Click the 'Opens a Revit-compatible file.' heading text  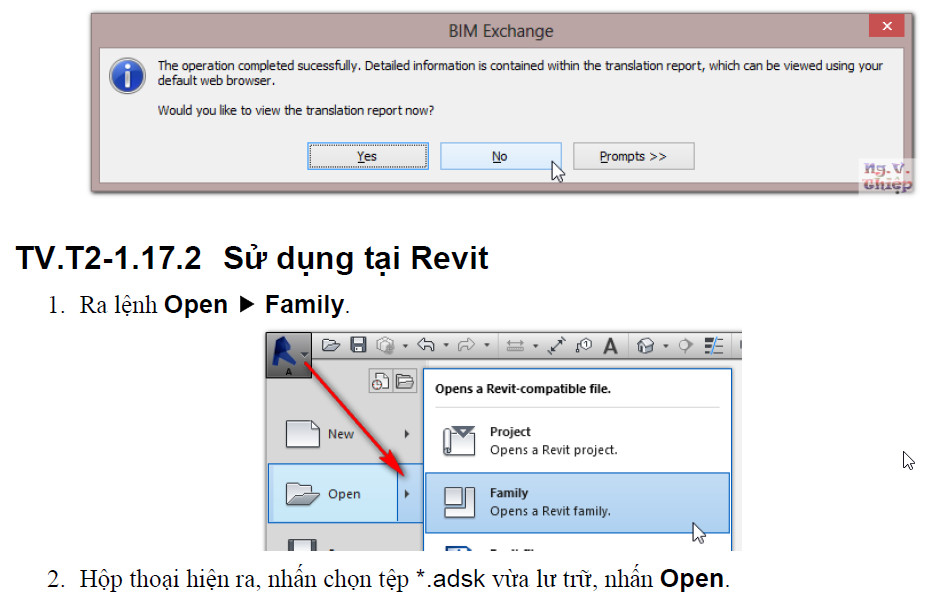click(x=522, y=389)
